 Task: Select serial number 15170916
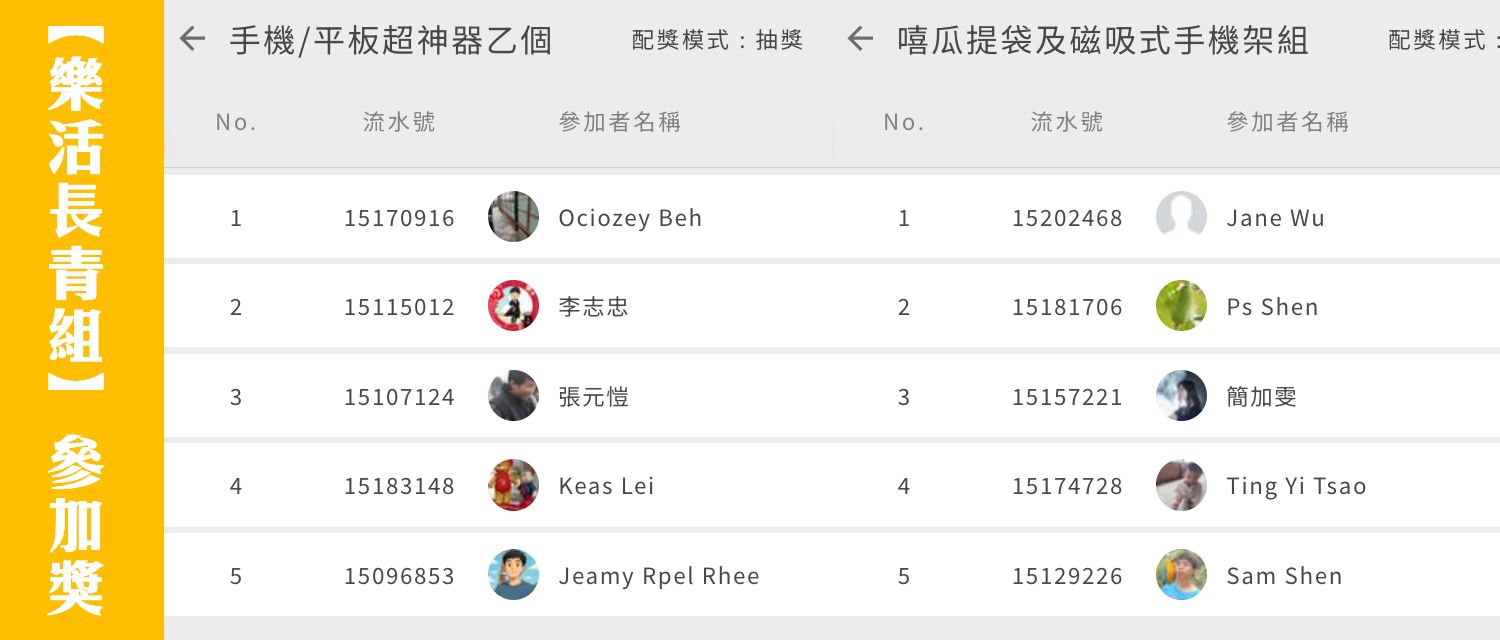399,218
